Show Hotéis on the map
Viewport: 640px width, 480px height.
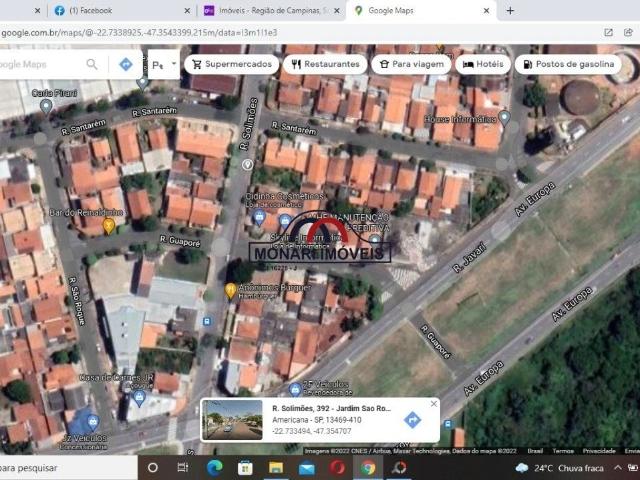pyautogui.click(x=483, y=64)
